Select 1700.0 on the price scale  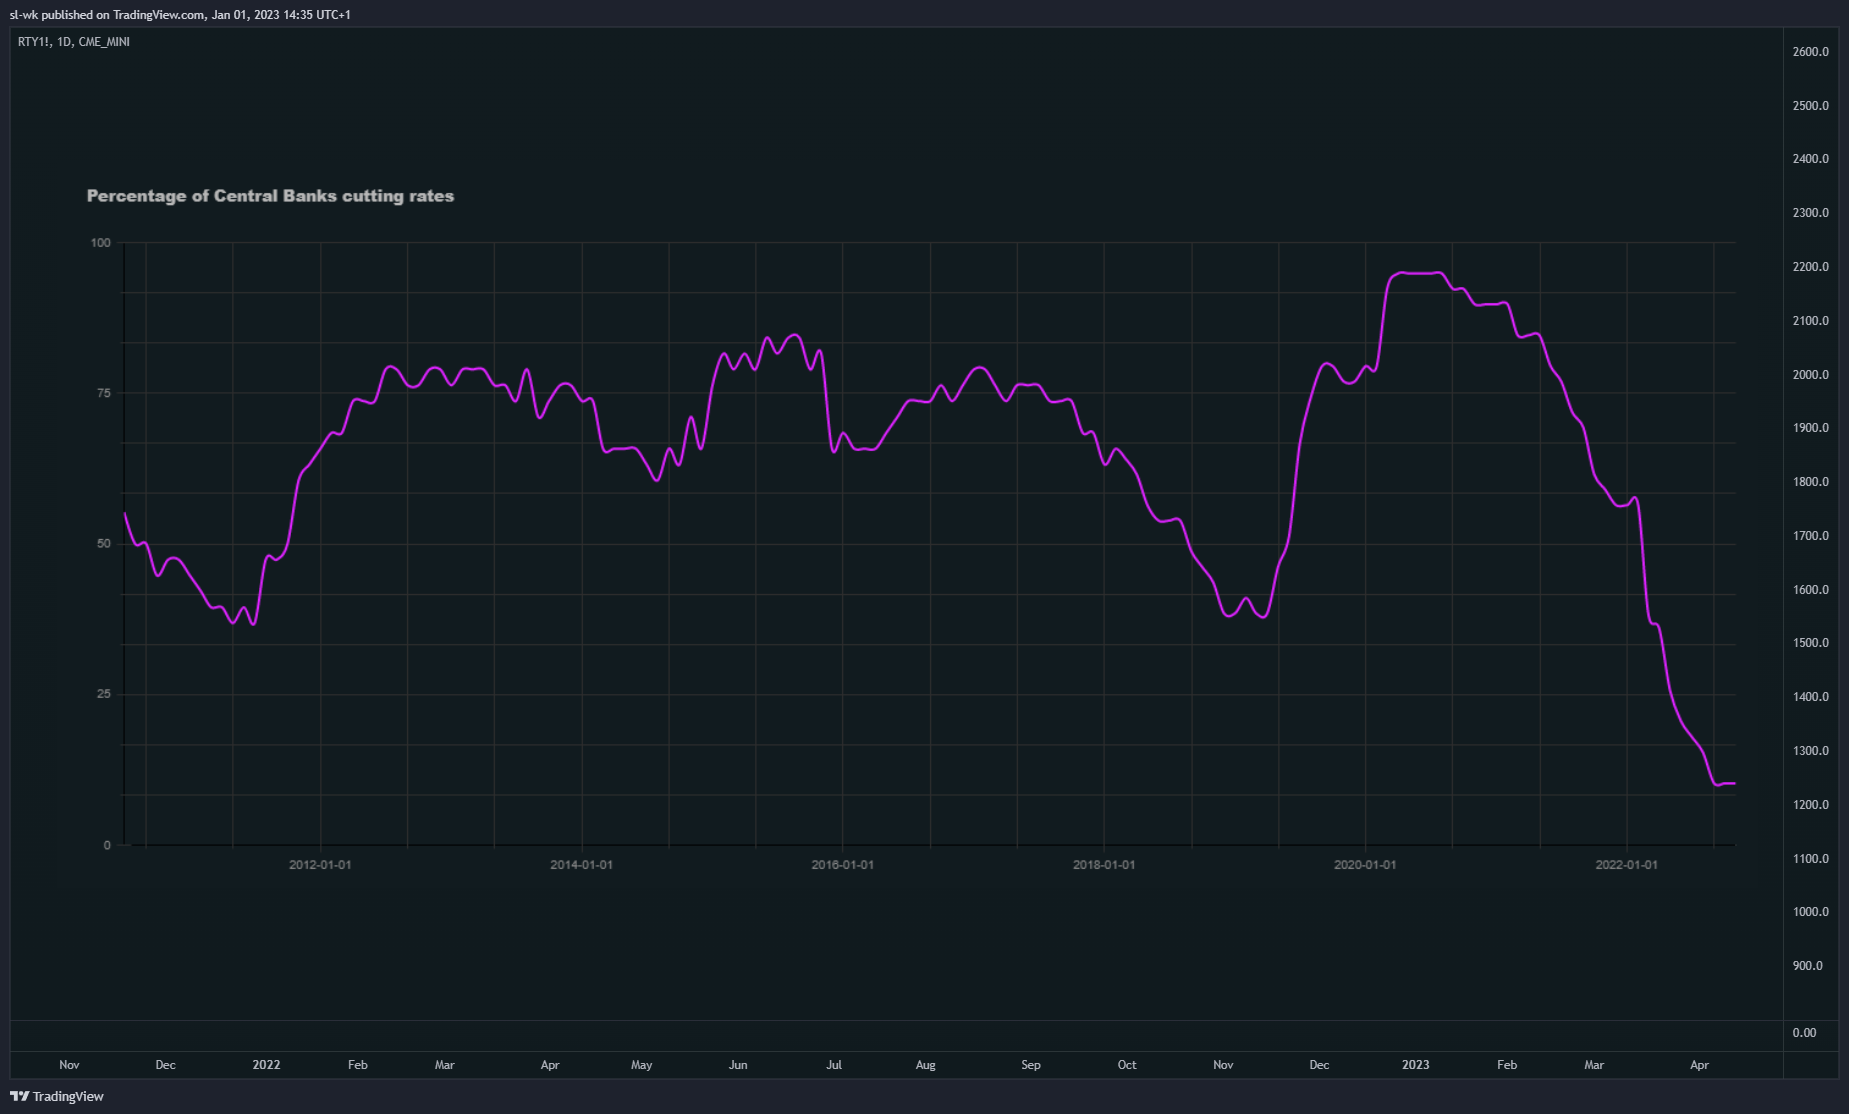(1811, 536)
